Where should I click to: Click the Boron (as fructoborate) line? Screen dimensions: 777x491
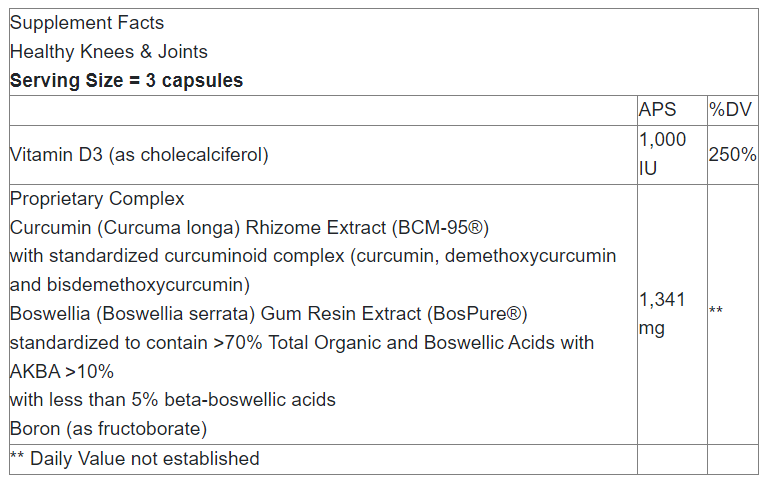point(108,429)
